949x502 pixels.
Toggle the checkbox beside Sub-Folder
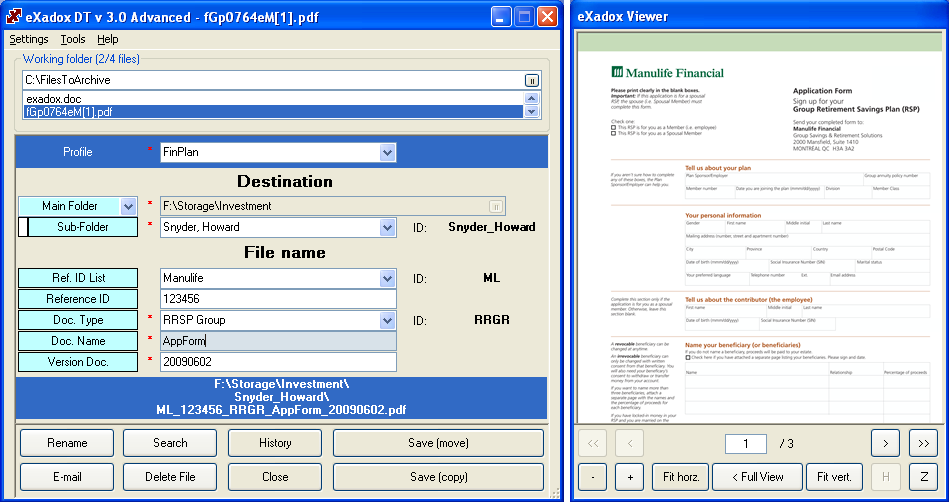pos(23,227)
